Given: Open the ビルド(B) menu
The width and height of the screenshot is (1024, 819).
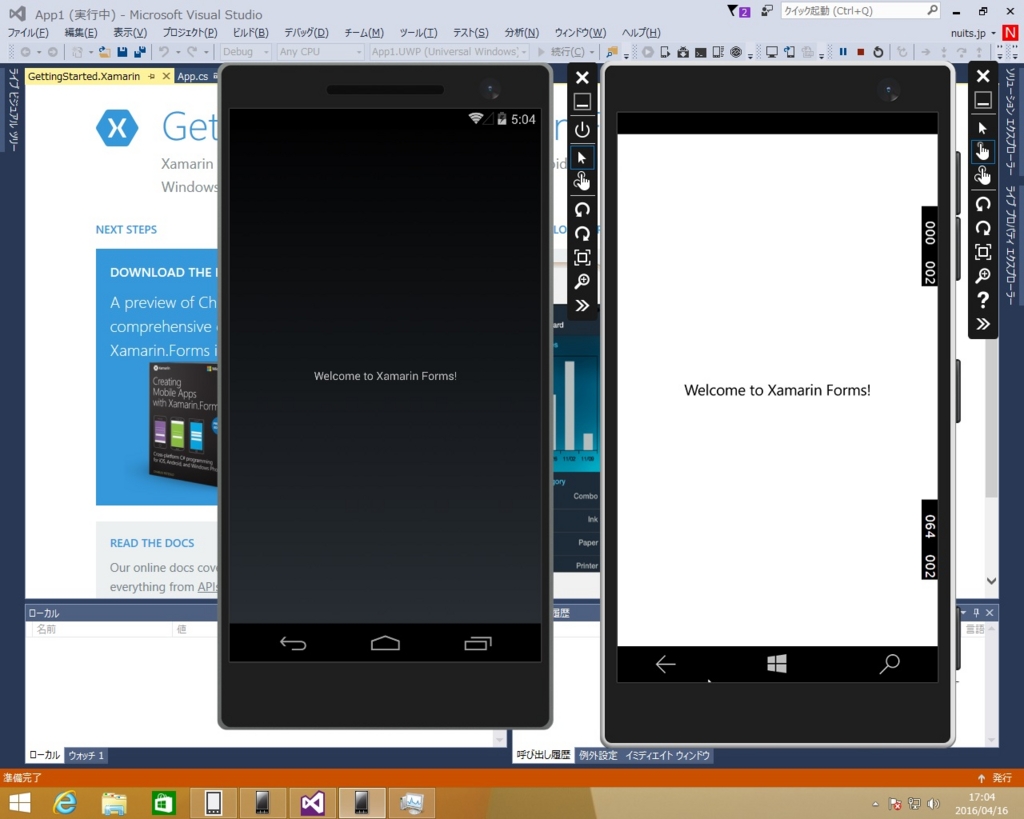Looking at the screenshot, I should pyautogui.click(x=251, y=33).
